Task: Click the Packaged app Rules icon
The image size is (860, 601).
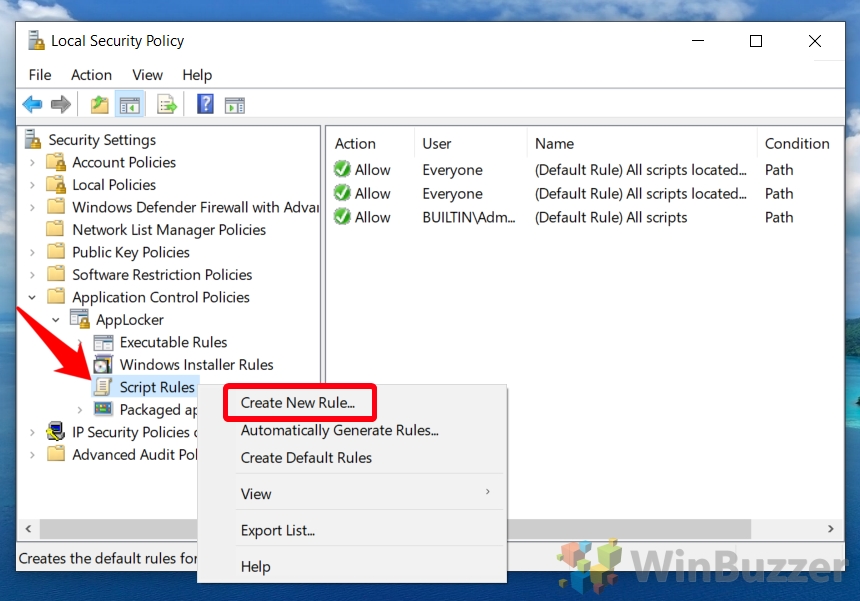Action: [103, 409]
